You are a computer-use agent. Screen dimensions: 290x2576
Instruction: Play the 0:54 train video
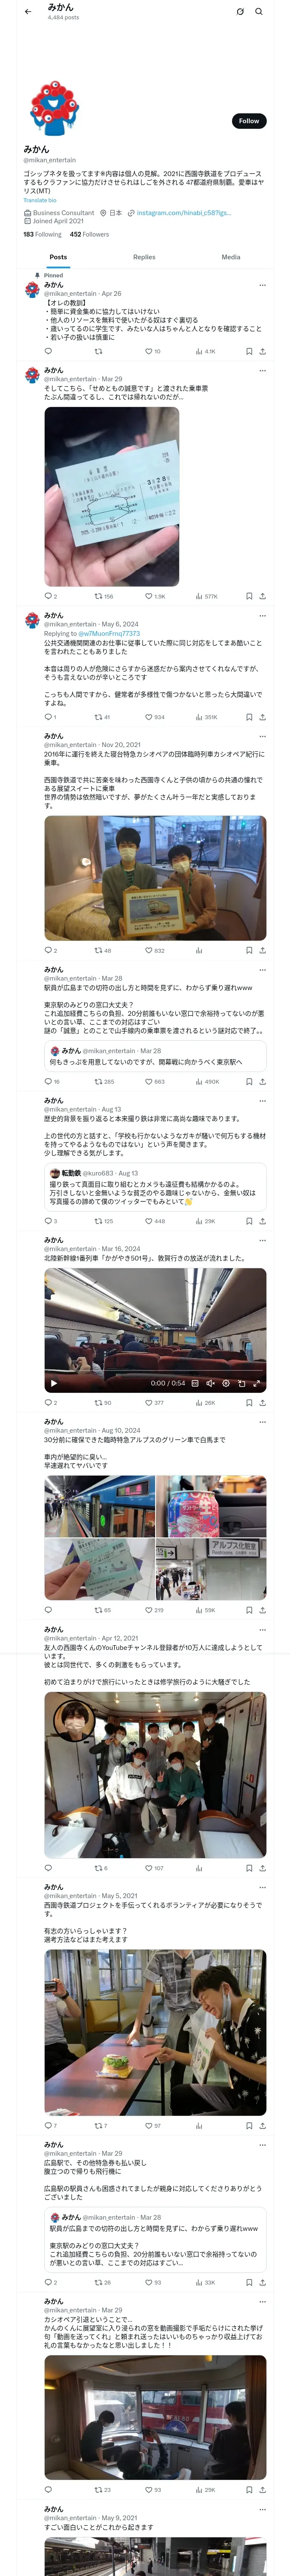[53, 1383]
